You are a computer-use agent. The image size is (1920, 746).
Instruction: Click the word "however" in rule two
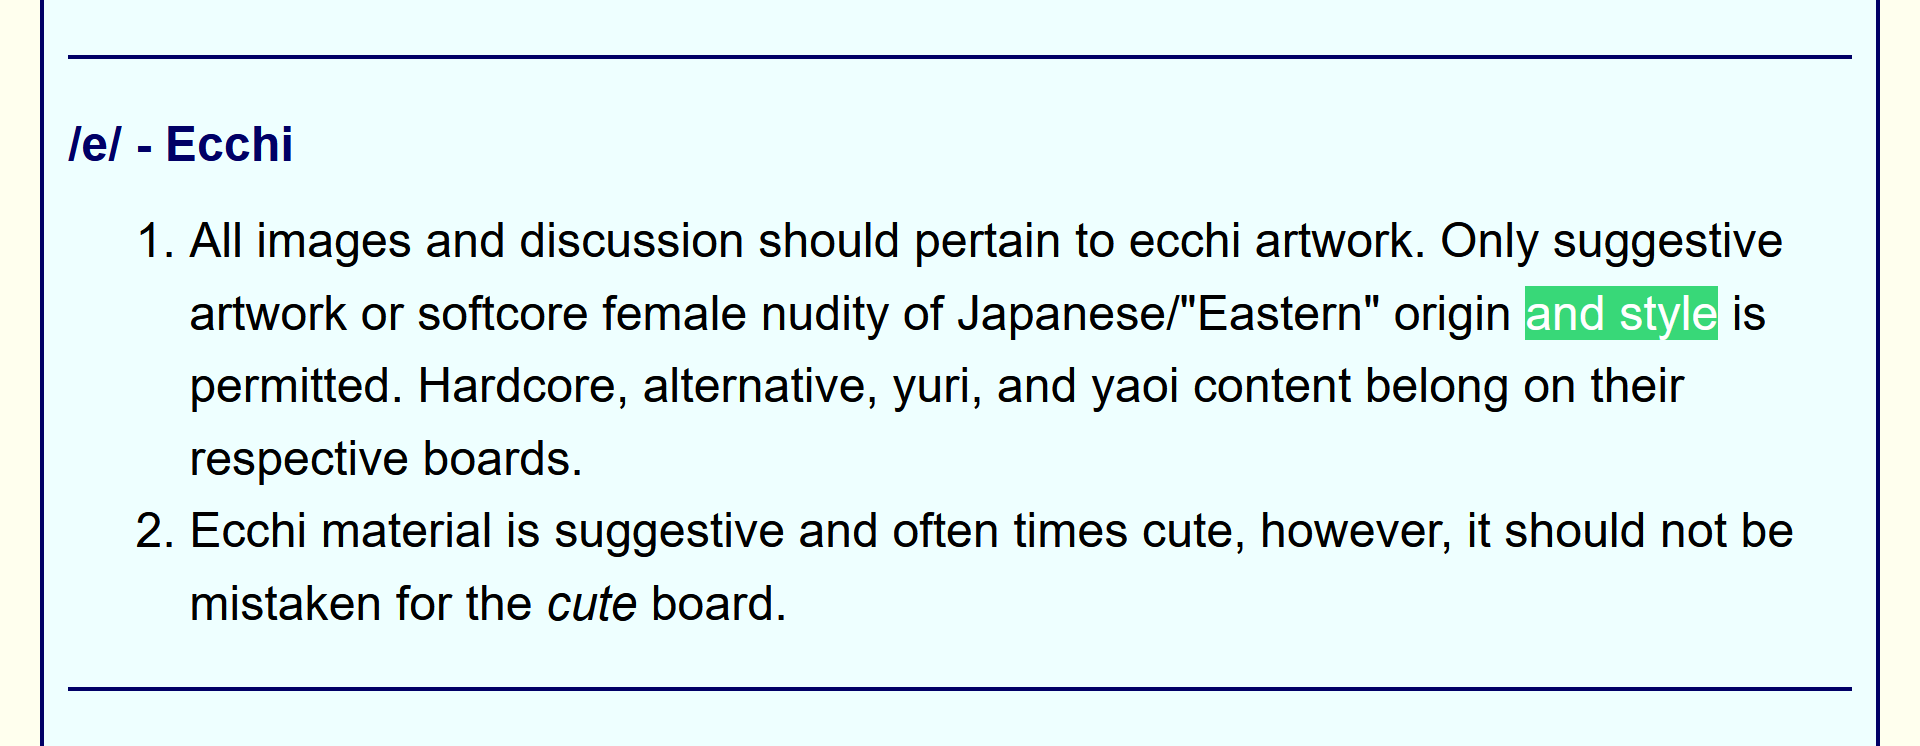[x=1355, y=531]
